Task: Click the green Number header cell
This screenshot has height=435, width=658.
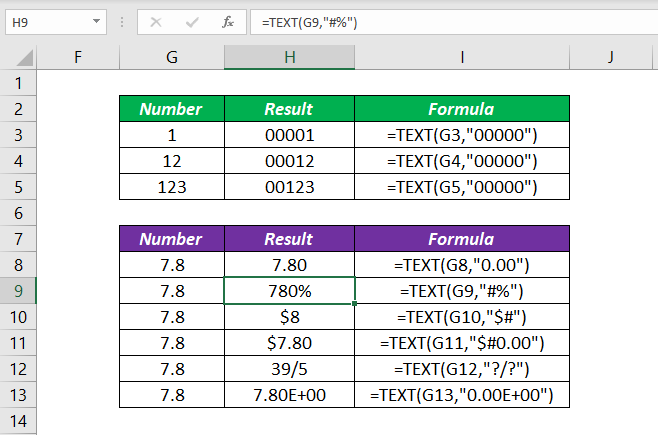Action: [x=171, y=109]
